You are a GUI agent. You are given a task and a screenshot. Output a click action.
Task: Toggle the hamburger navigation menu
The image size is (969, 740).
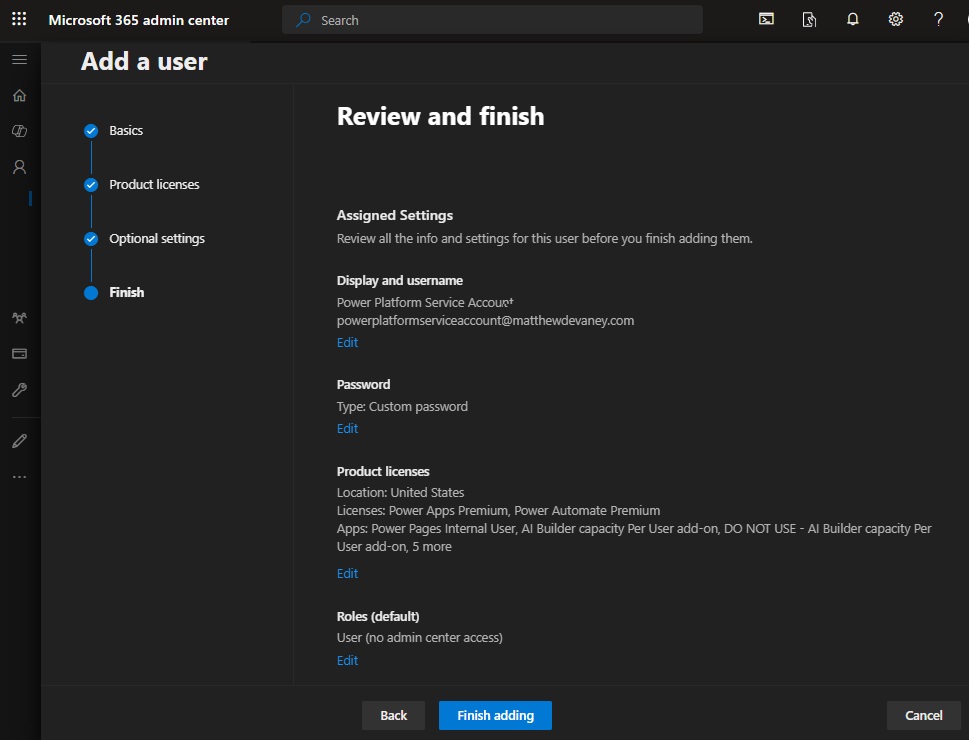coord(19,59)
